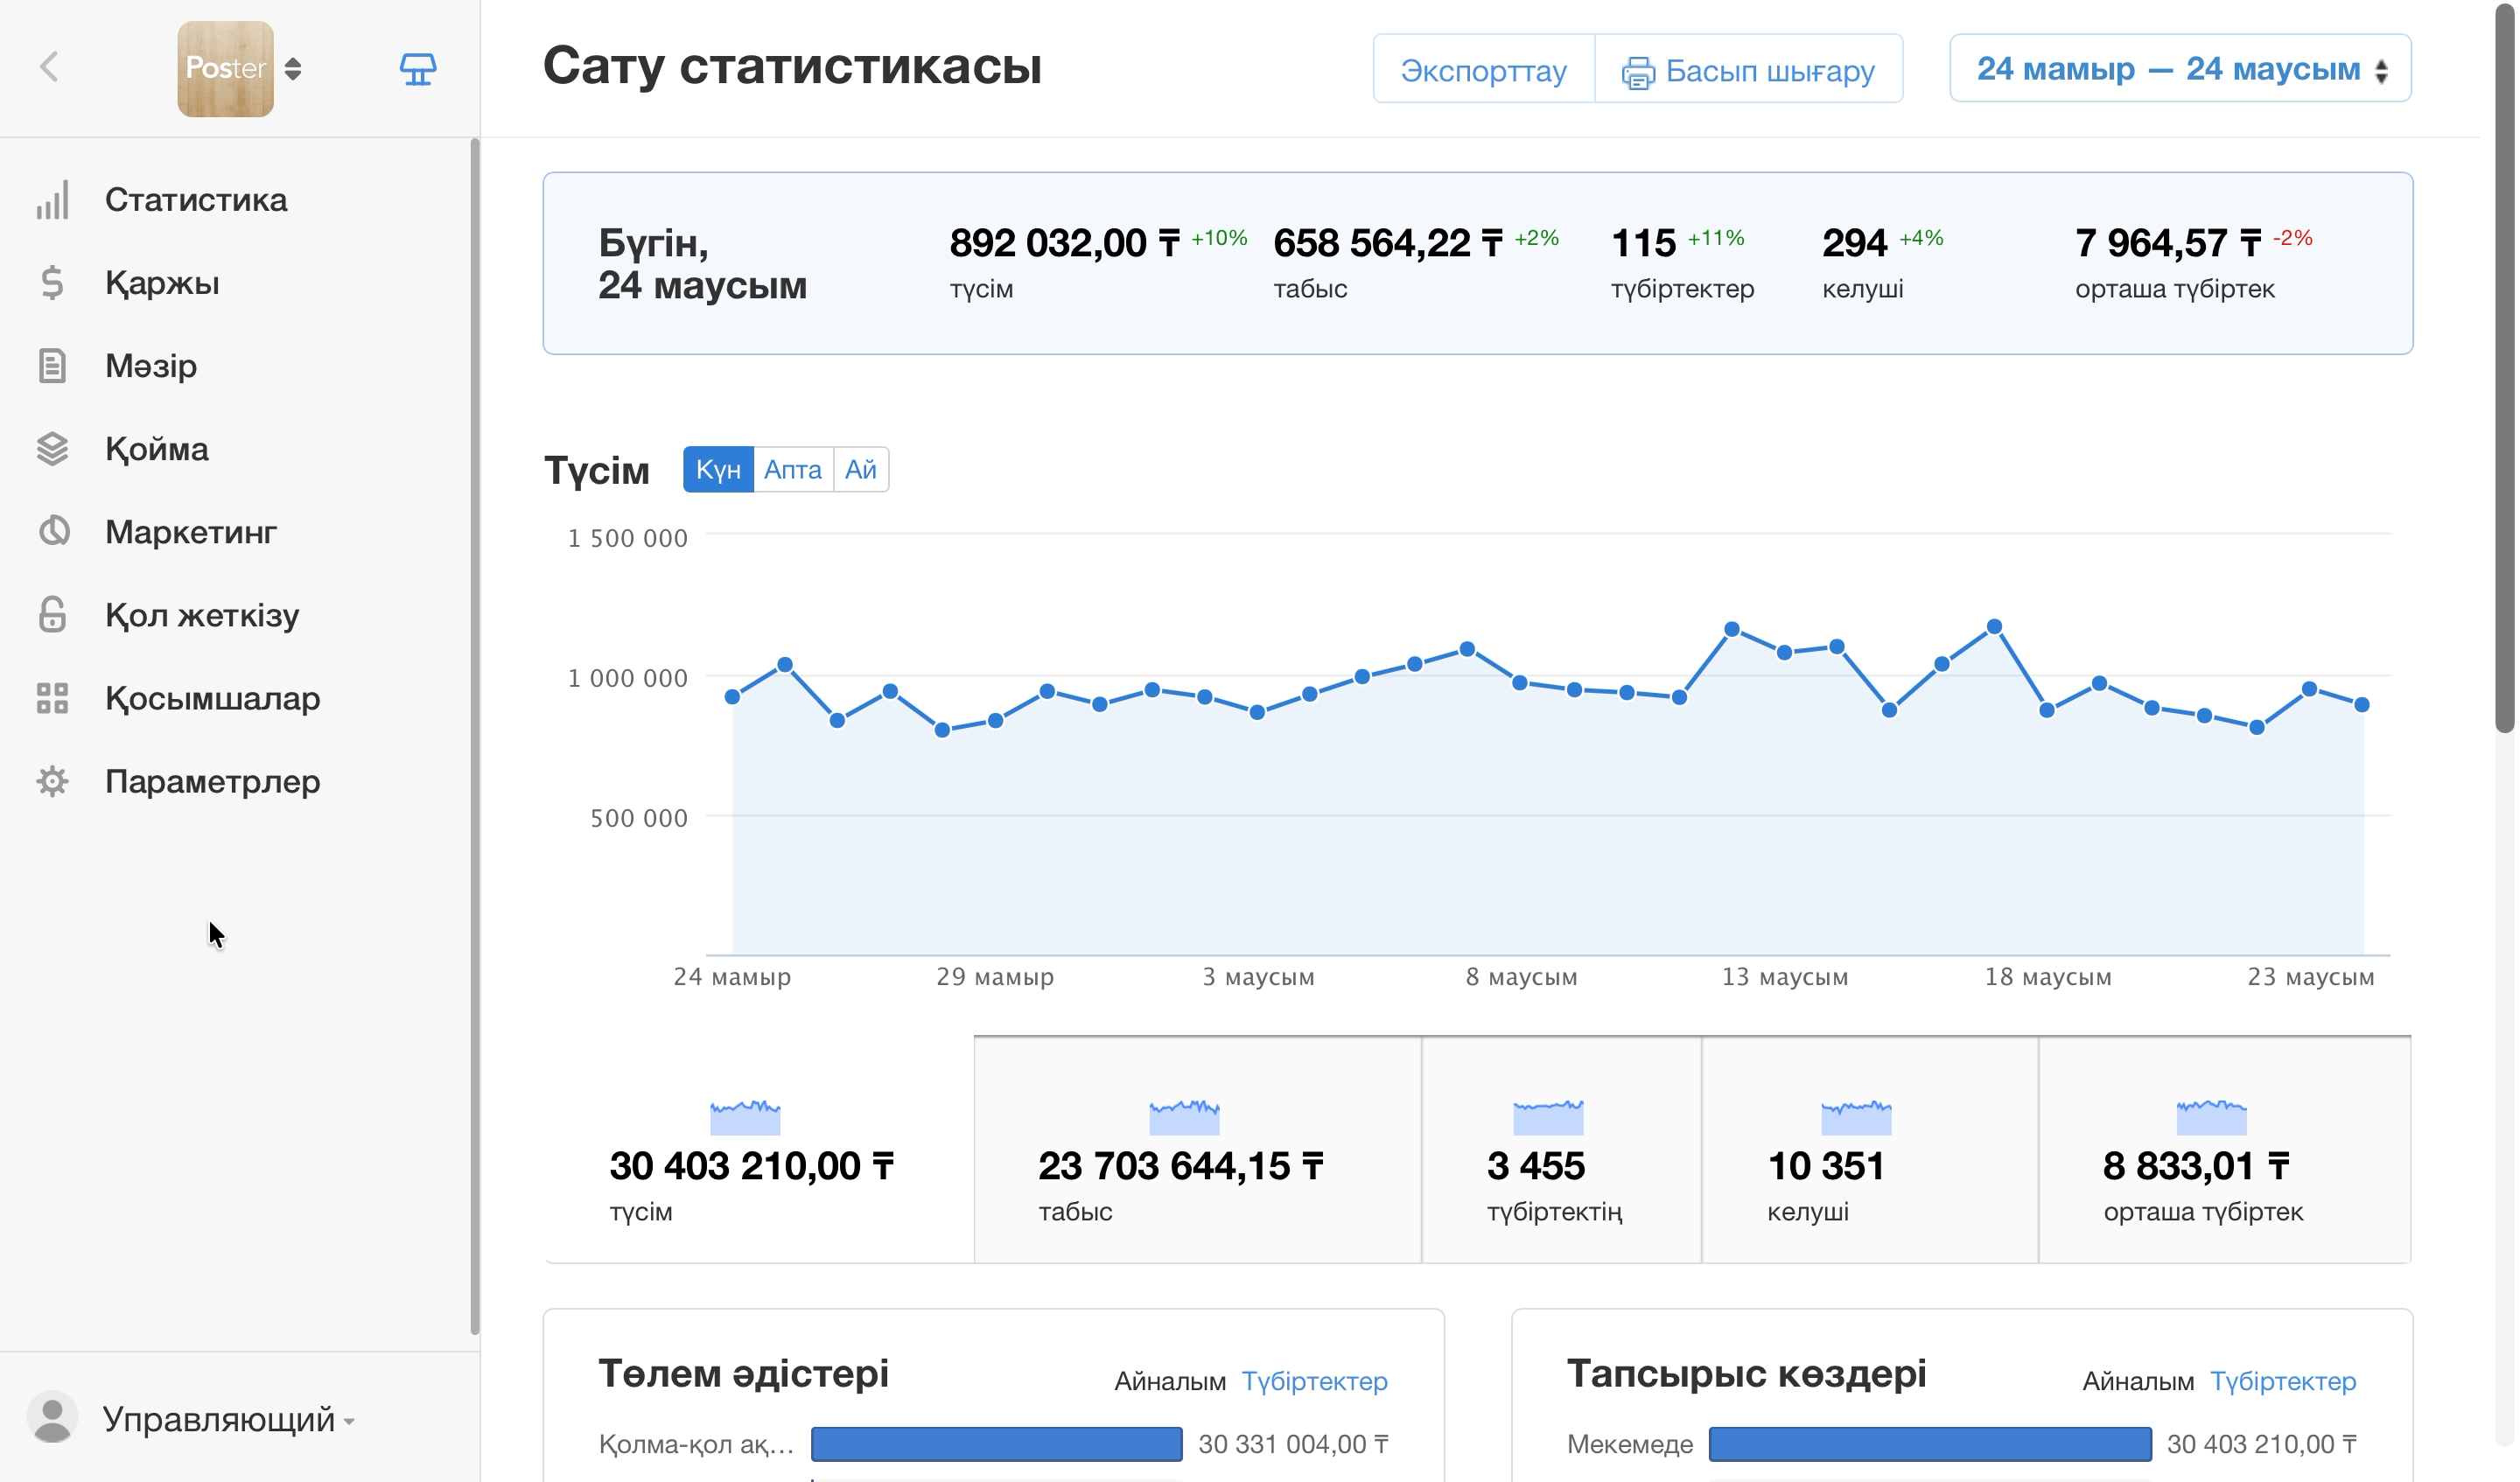Open the Poster account logo

tap(226, 68)
